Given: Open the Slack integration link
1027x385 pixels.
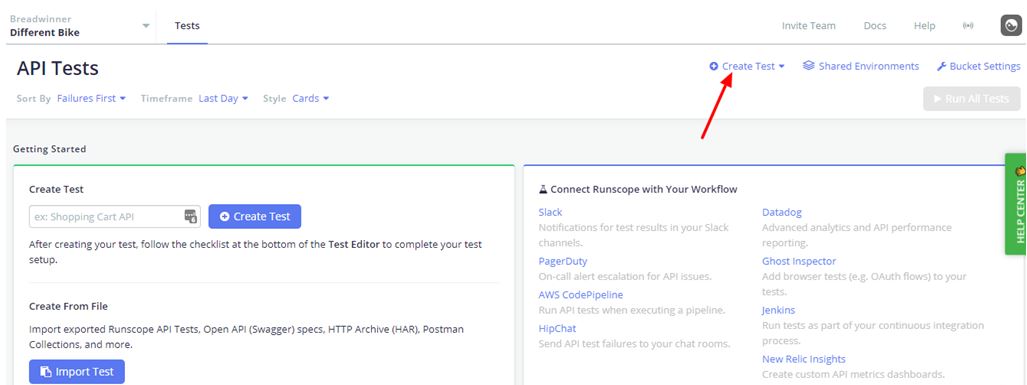Looking at the screenshot, I should coord(550,212).
